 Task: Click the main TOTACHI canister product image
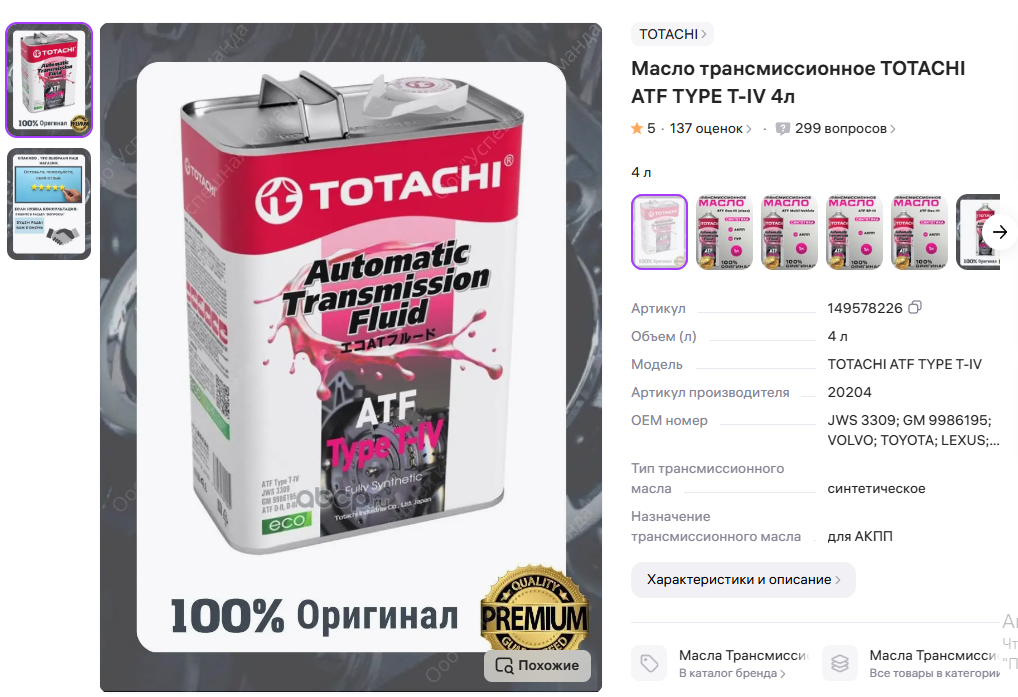coord(351,357)
